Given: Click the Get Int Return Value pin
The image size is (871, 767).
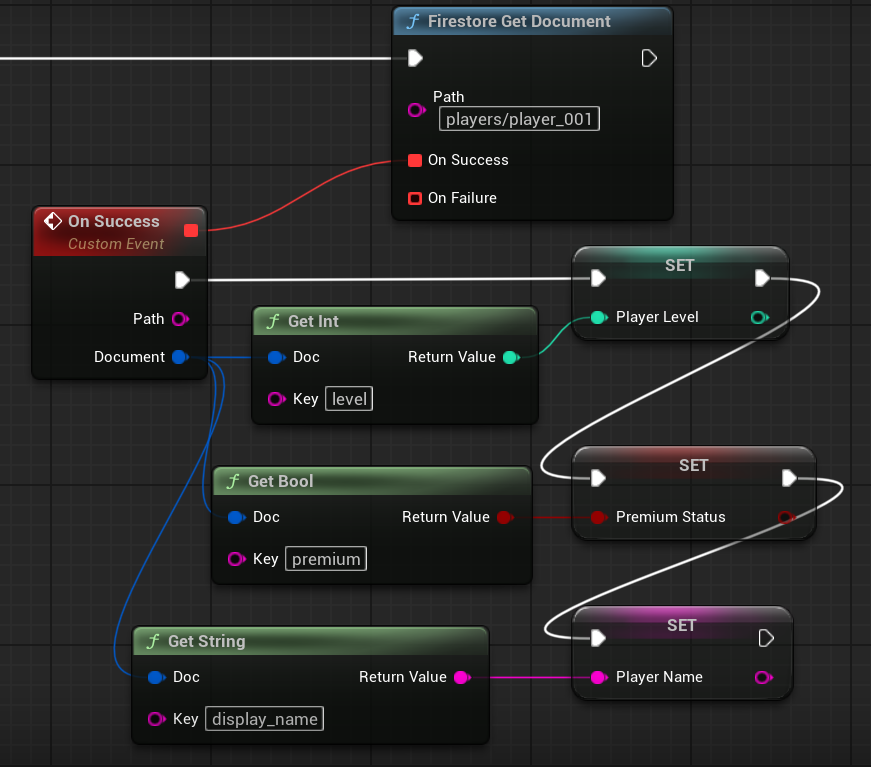Looking at the screenshot, I should point(510,357).
